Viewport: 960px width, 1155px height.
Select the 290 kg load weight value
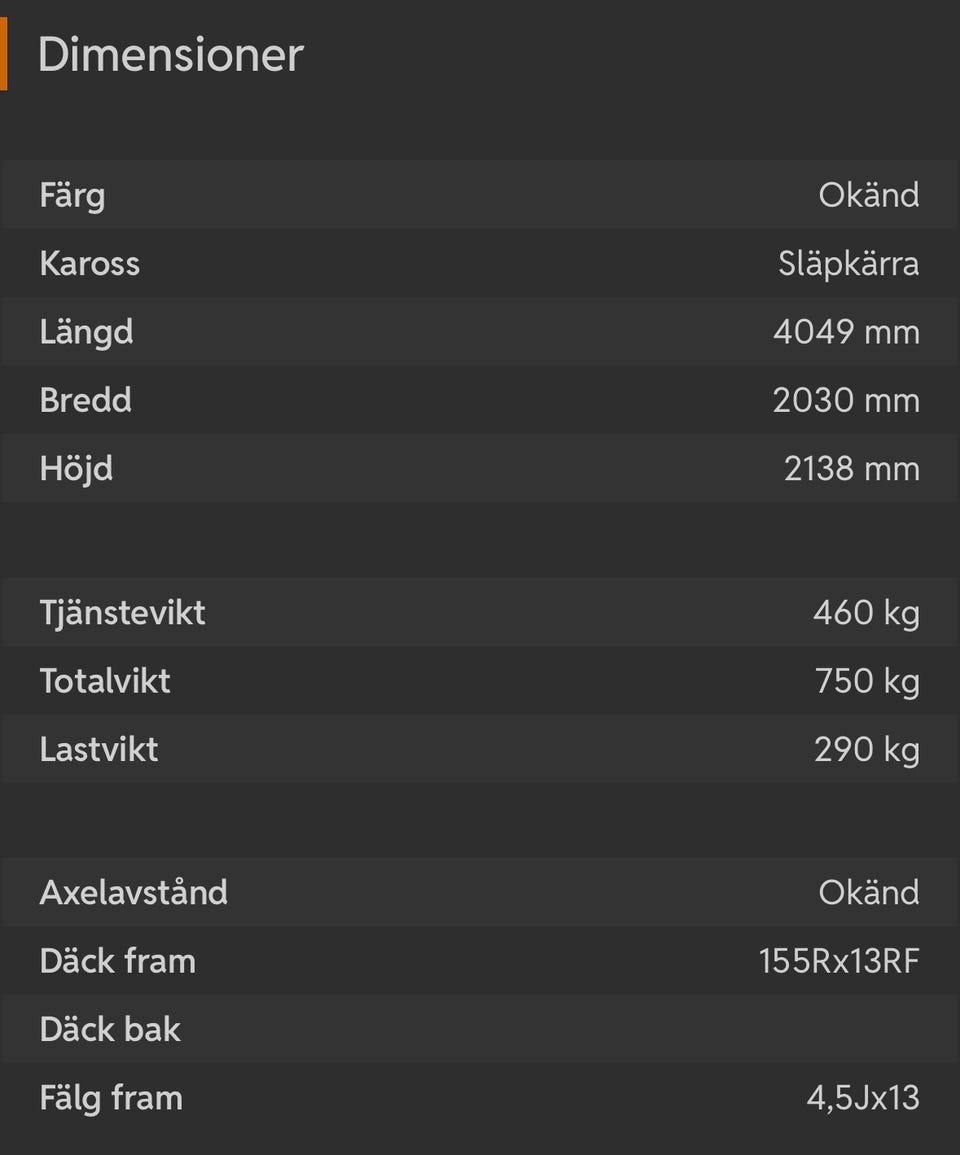pos(866,749)
